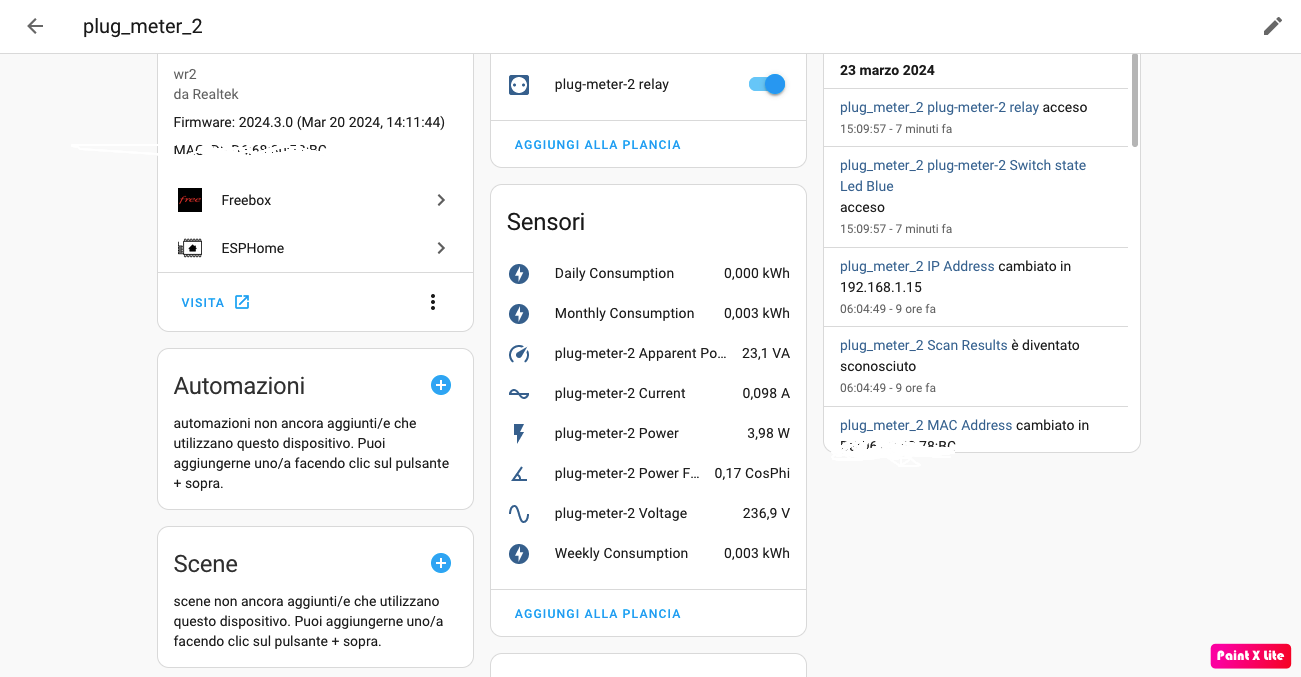Open plug_meter_2 IP Address logbook link

click(917, 266)
